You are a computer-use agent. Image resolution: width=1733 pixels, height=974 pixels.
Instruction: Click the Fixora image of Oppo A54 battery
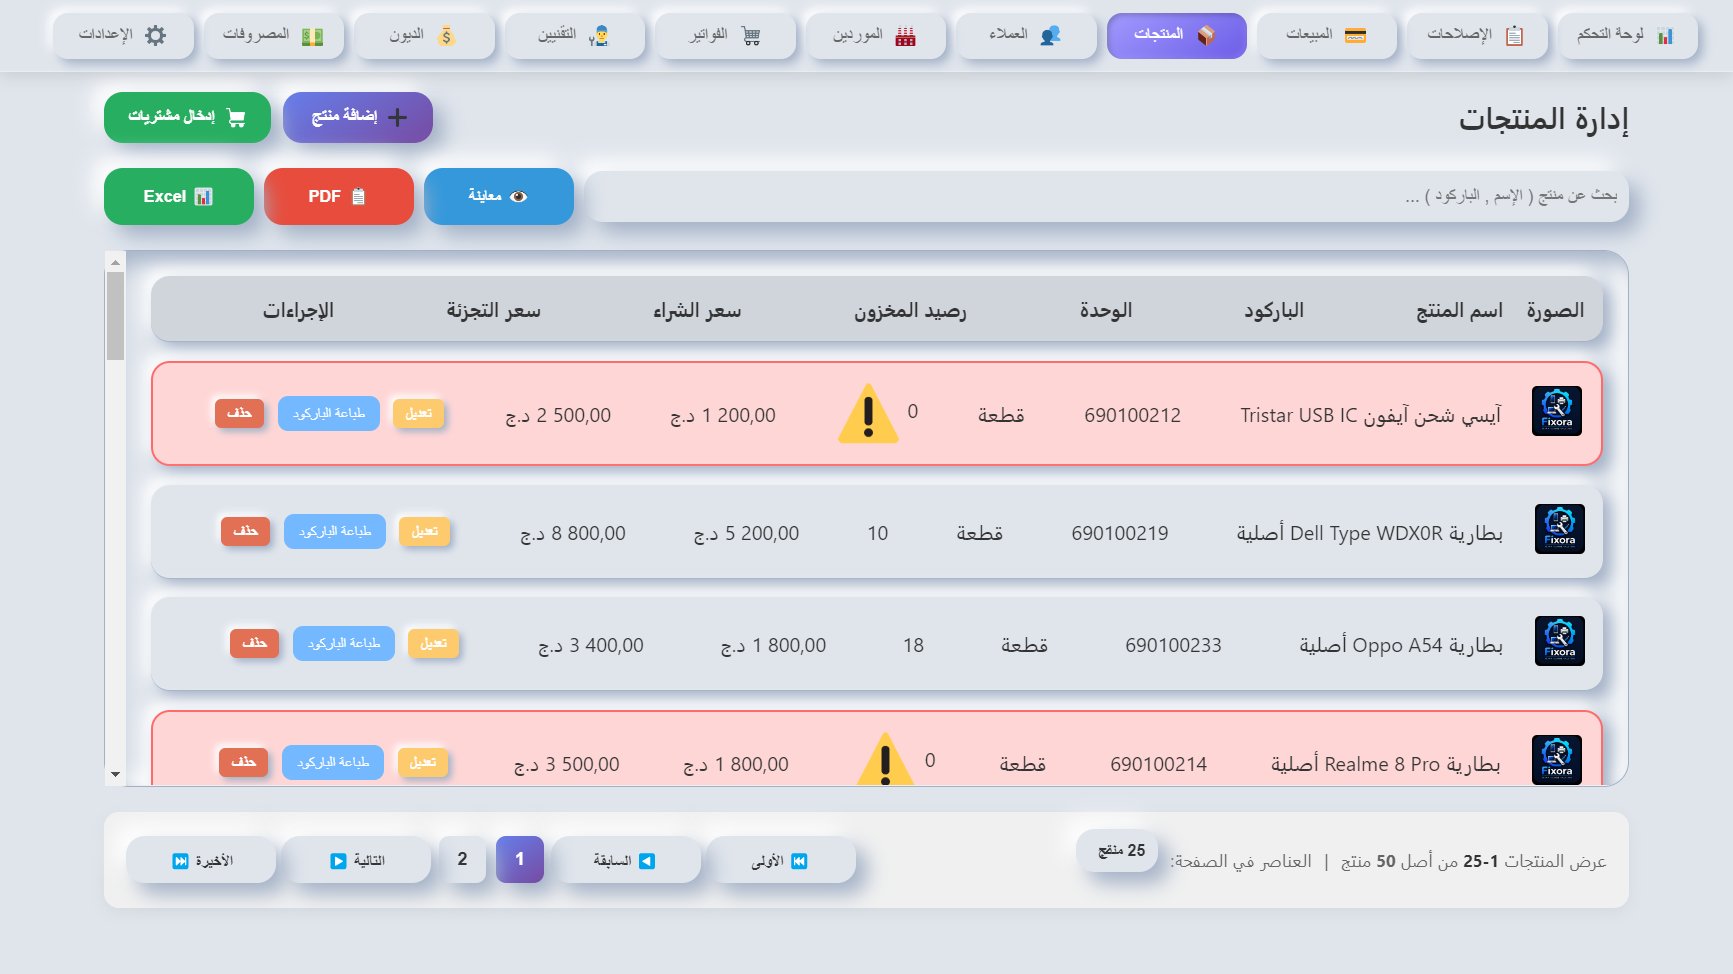[1560, 641]
